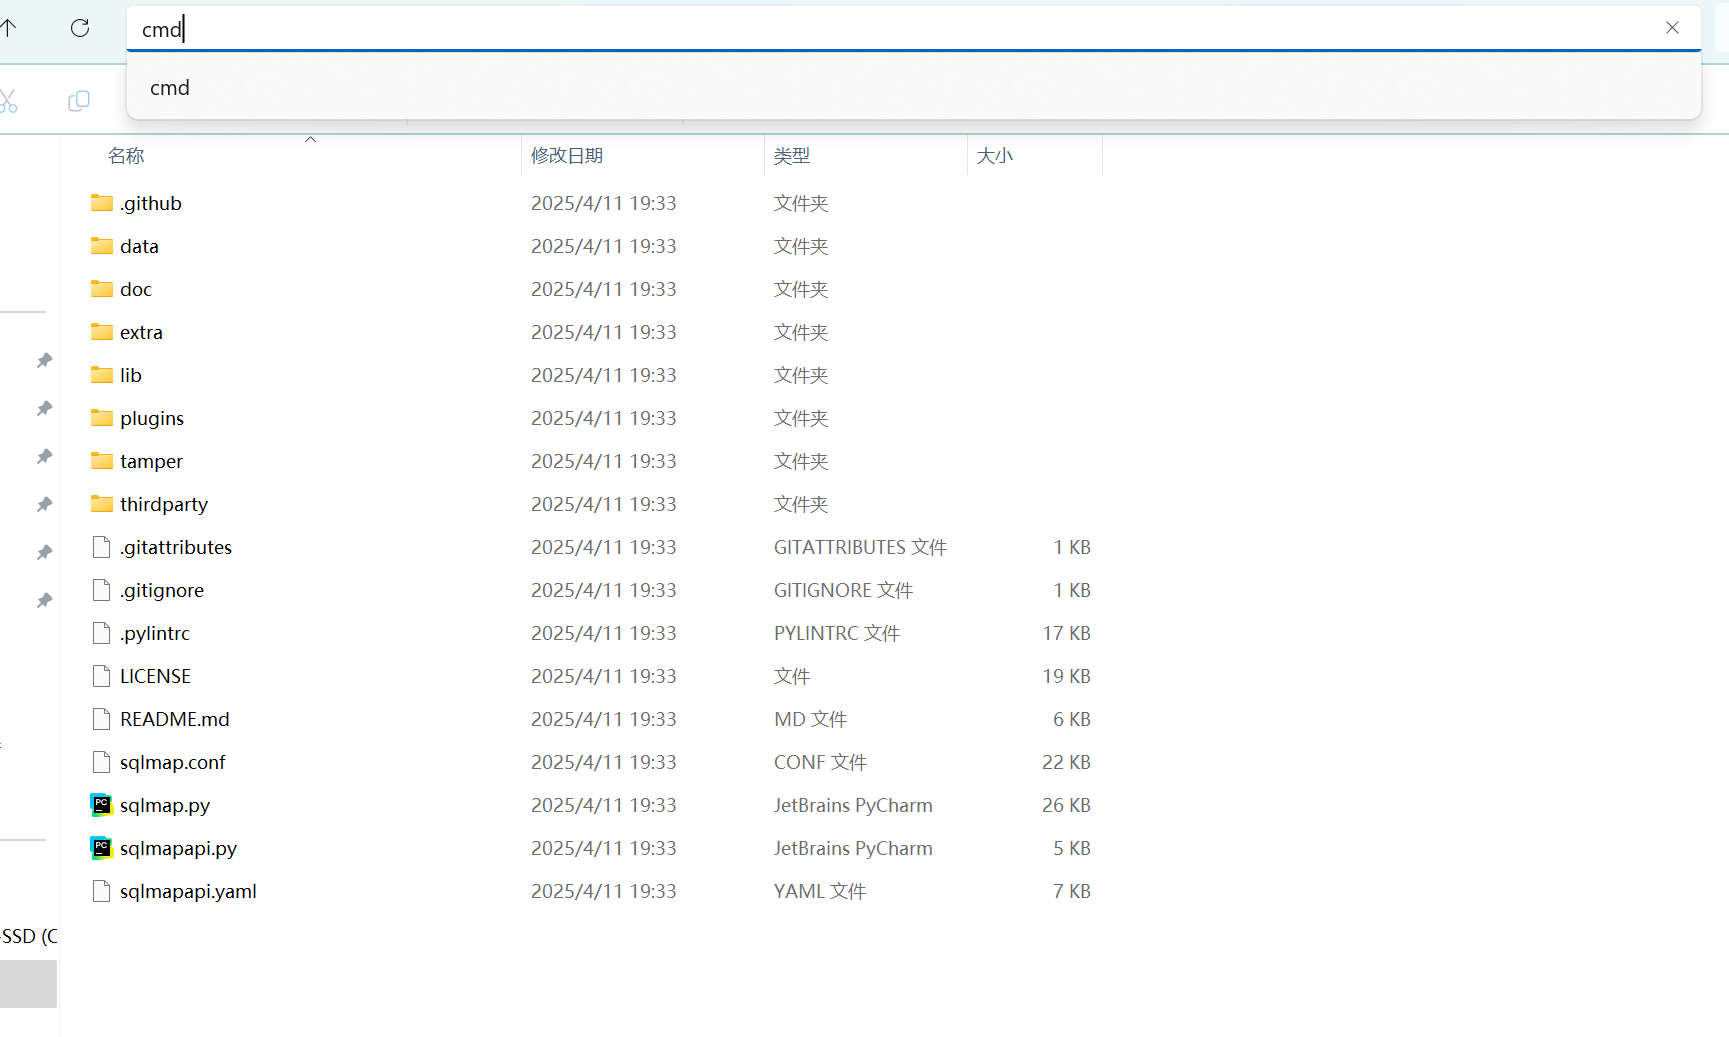Click the extra folder icon
This screenshot has width=1729, height=1037.
pyautogui.click(x=102, y=332)
